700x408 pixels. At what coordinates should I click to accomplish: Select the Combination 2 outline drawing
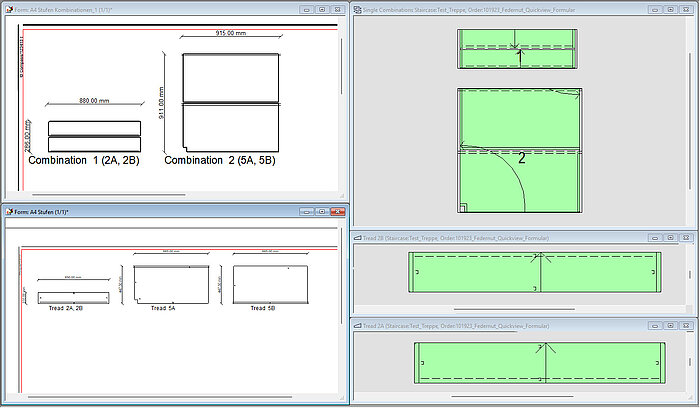[230, 103]
